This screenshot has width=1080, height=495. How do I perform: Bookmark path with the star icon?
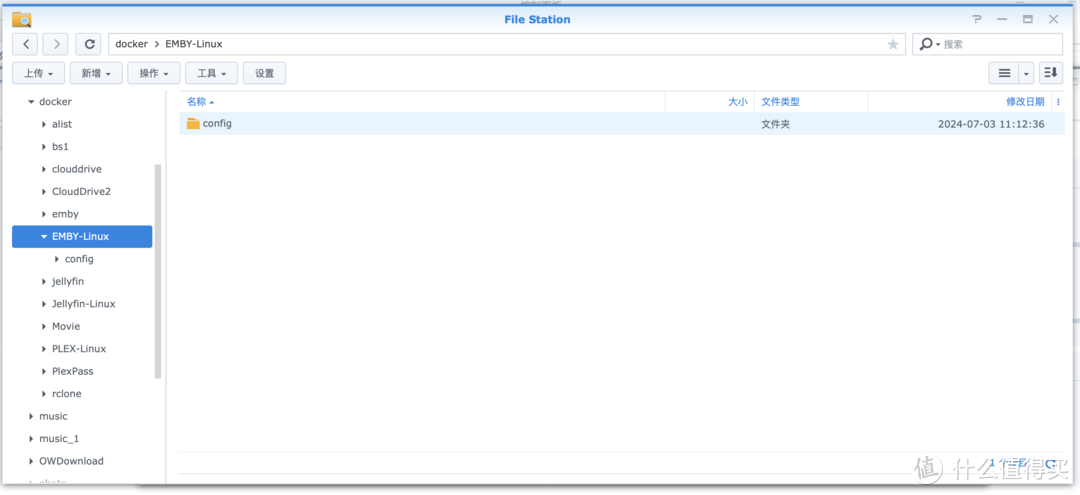(893, 44)
